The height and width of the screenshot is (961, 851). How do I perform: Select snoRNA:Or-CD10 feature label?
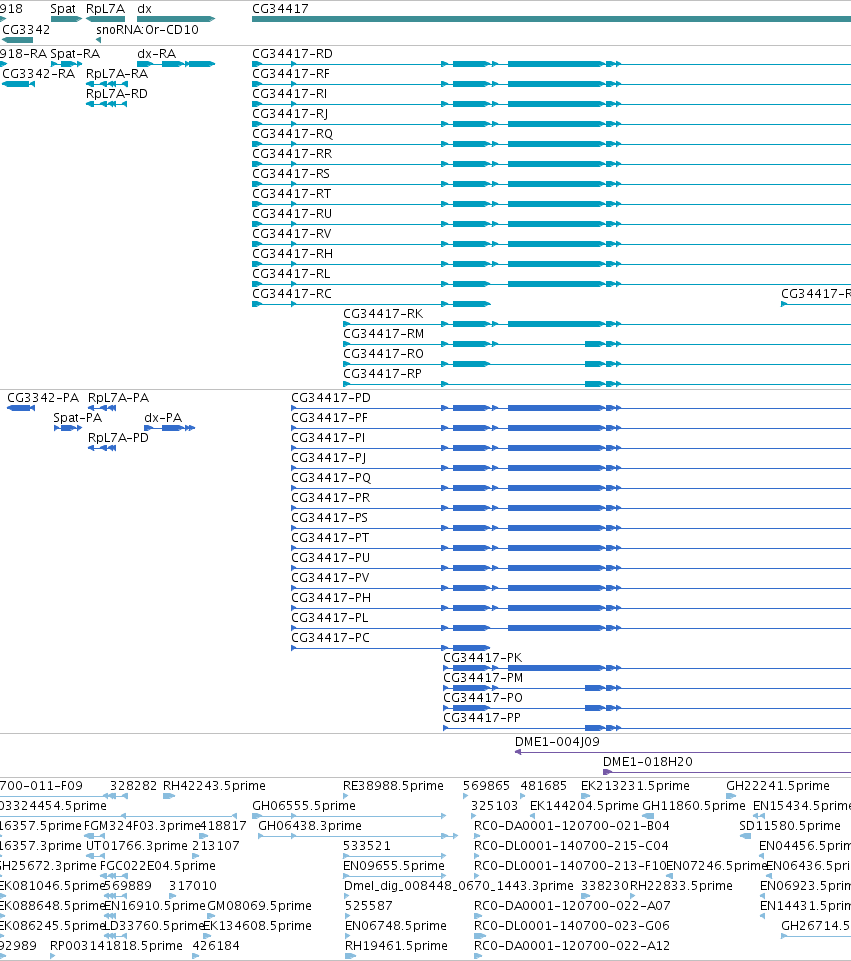point(148,29)
